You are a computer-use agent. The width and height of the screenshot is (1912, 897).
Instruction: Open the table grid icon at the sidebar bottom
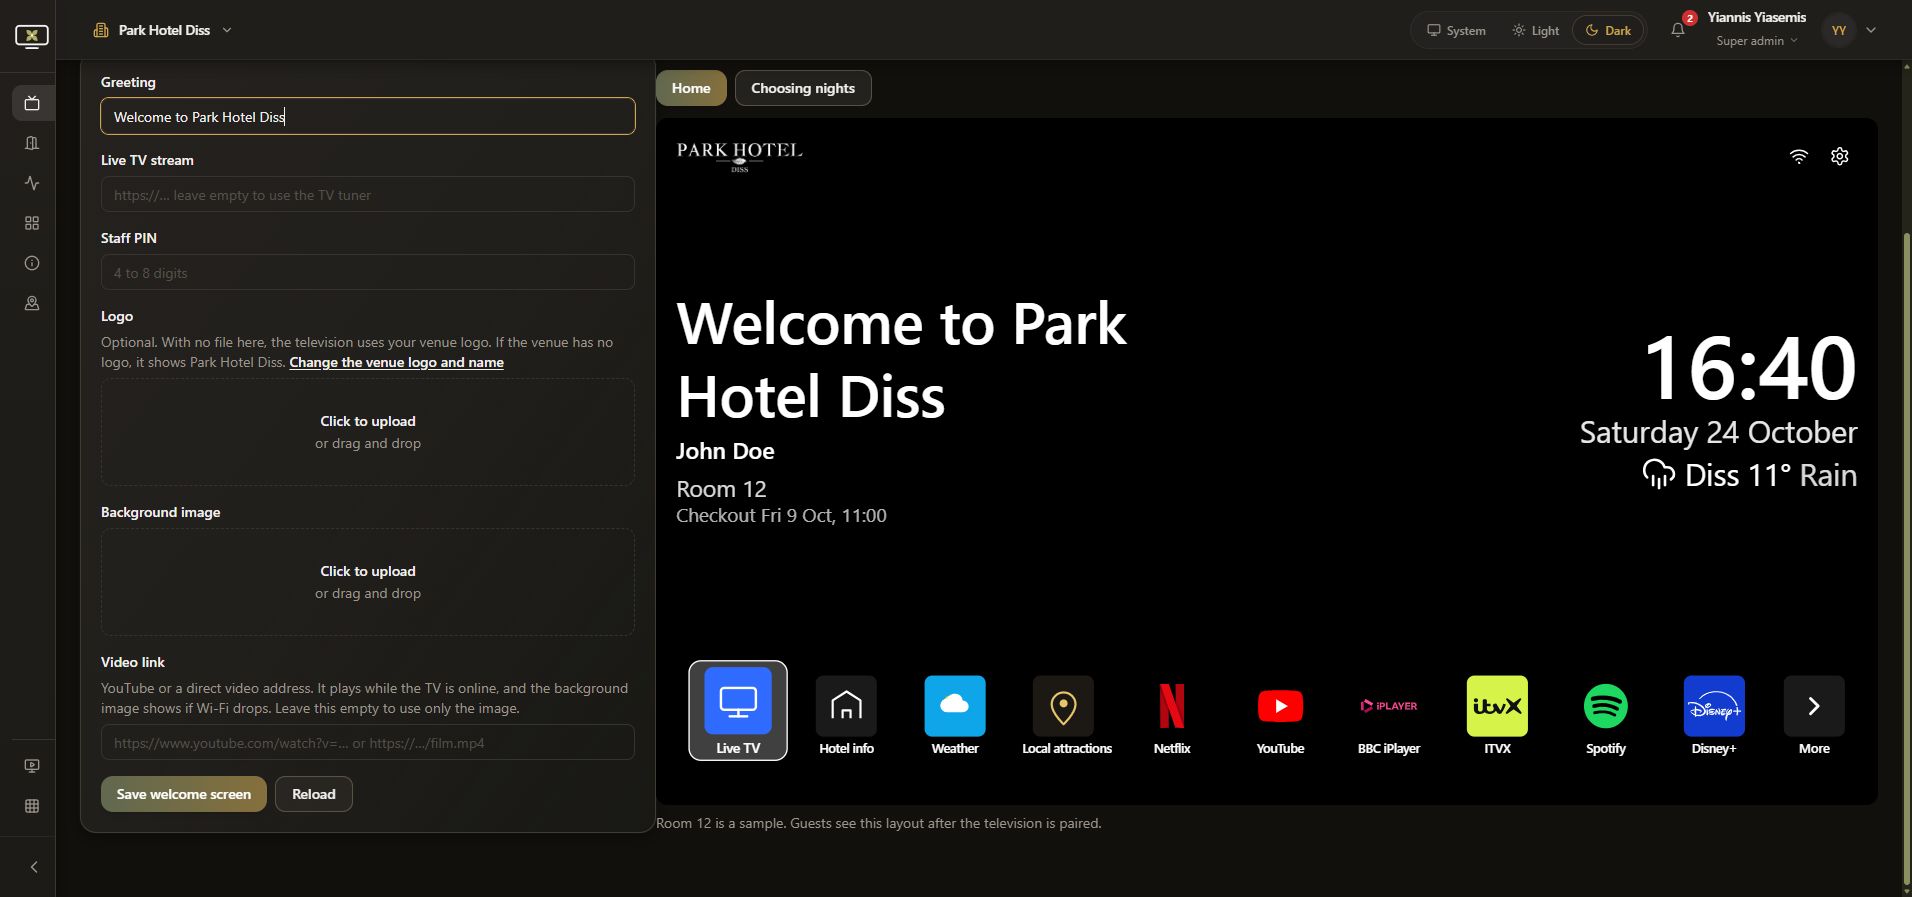click(x=32, y=806)
